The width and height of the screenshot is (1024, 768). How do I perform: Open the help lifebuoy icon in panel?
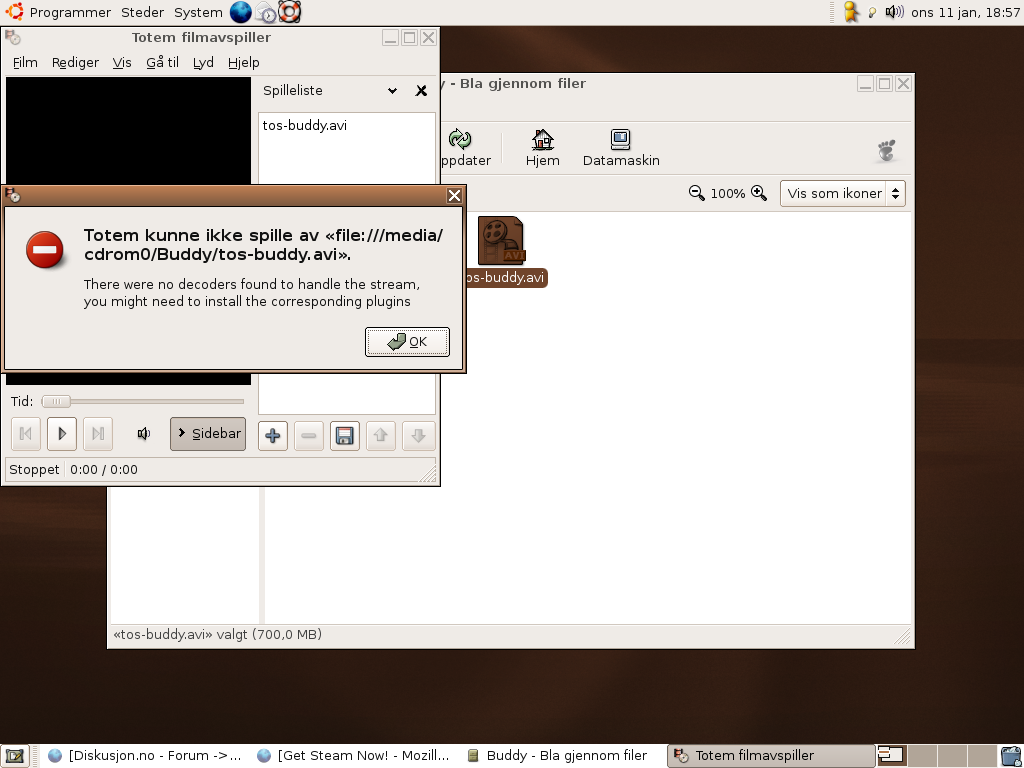(289, 12)
